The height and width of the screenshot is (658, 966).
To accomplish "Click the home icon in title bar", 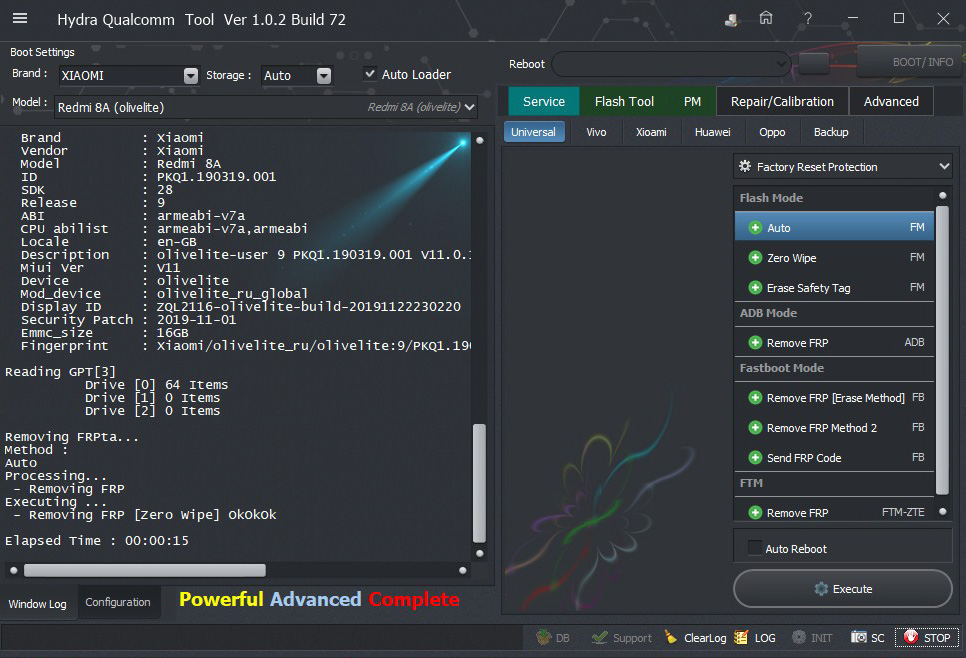I will pyautogui.click(x=765, y=19).
